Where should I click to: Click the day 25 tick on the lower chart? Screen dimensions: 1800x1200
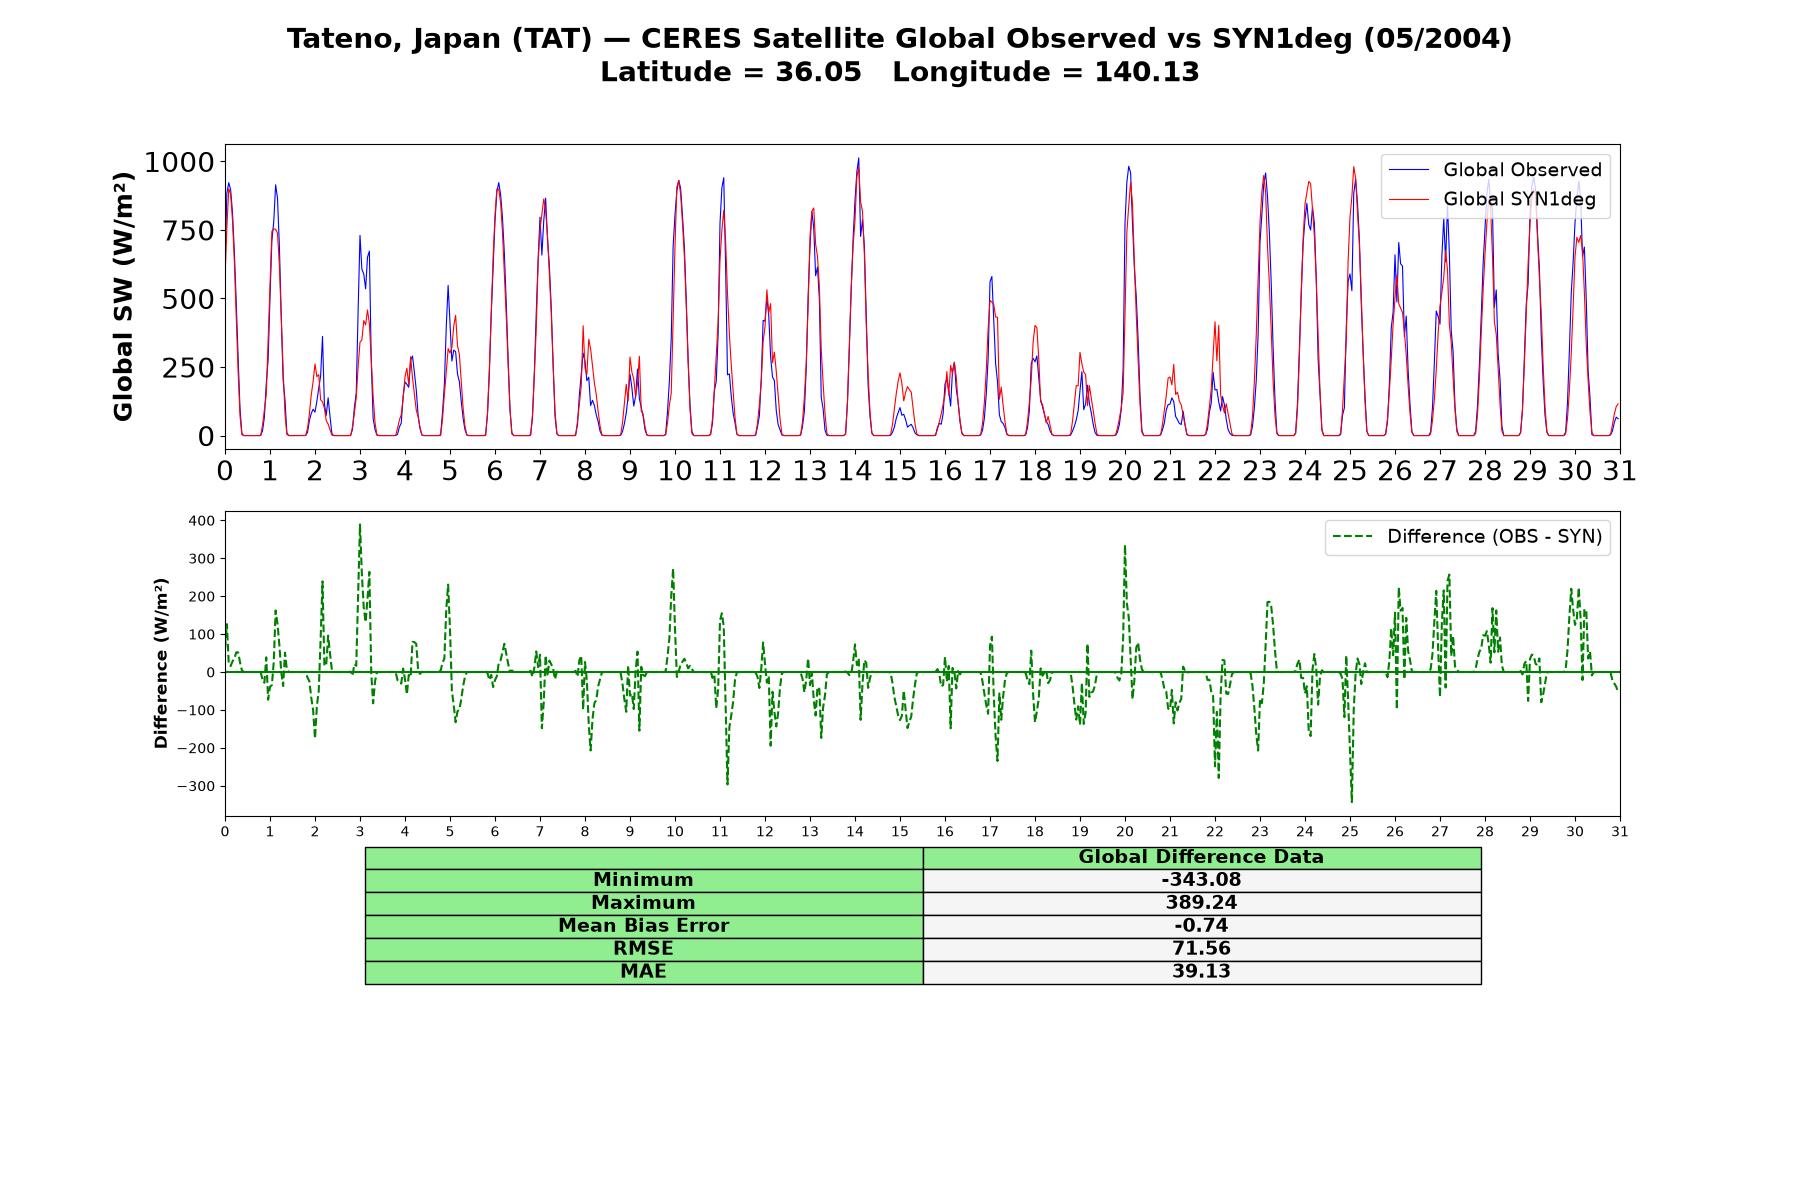1350,831
